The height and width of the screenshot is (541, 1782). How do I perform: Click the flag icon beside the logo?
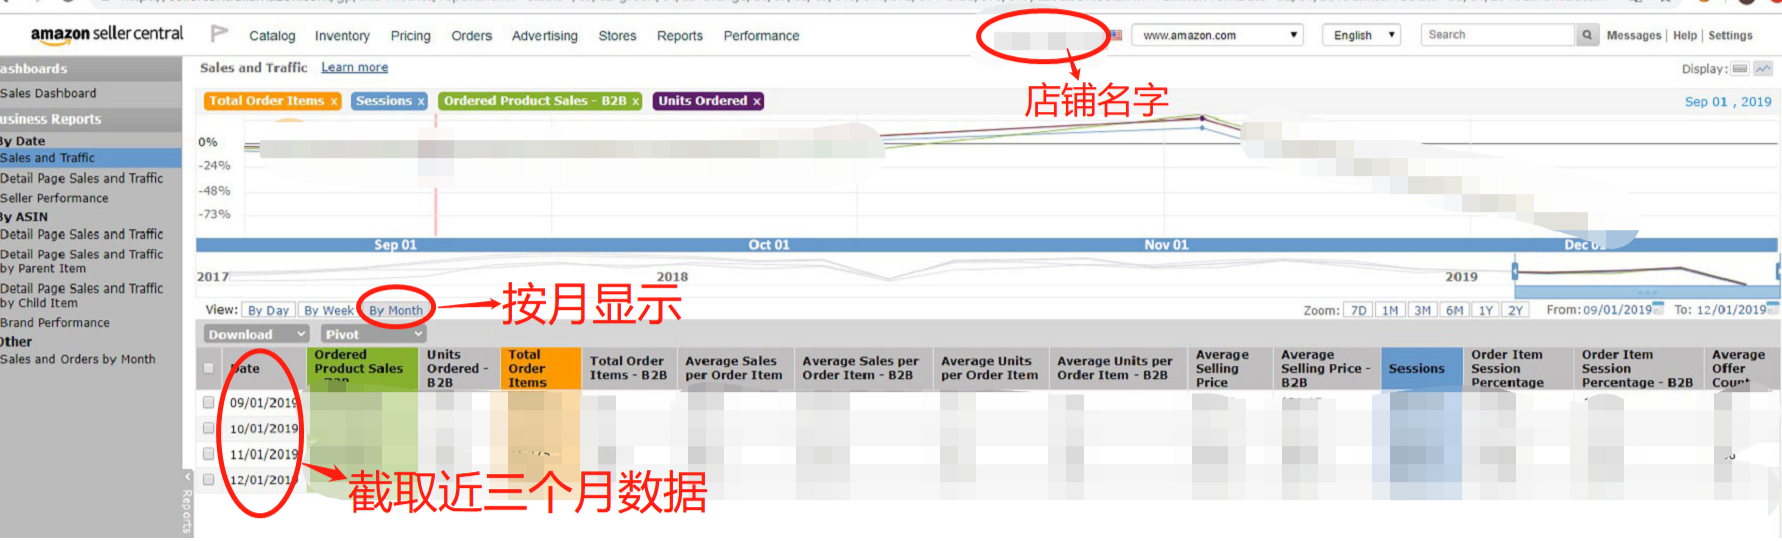(x=219, y=35)
